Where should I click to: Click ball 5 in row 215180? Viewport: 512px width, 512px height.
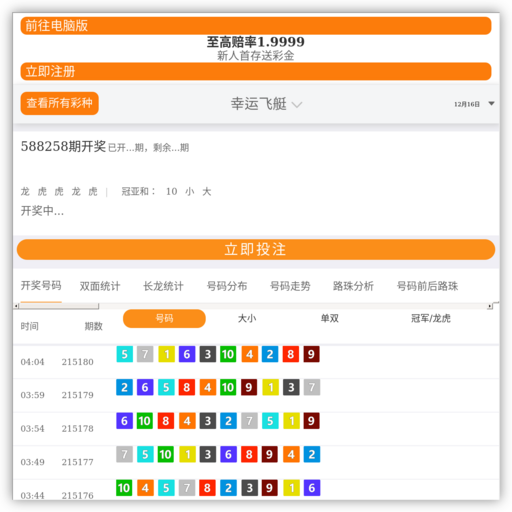coord(125,354)
